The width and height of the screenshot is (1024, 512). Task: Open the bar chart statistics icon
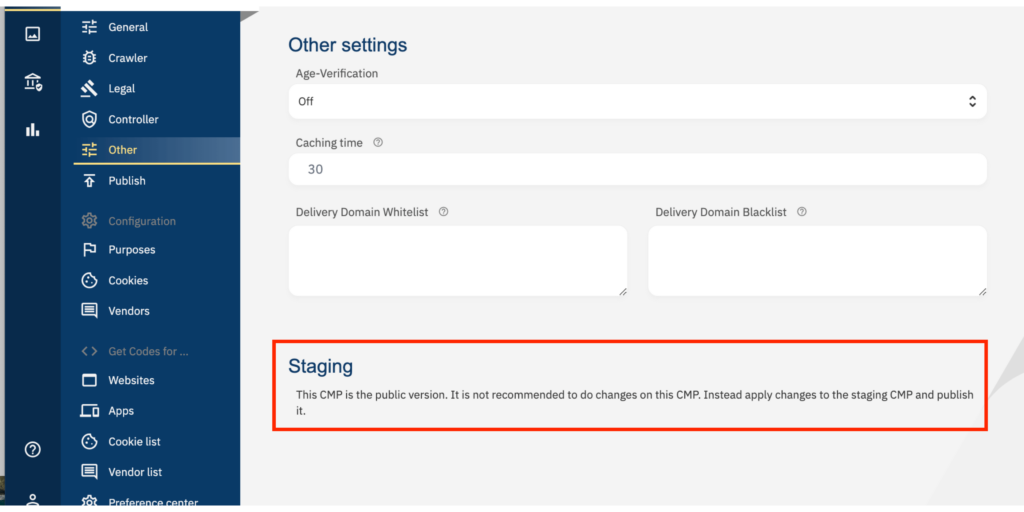click(x=32, y=129)
